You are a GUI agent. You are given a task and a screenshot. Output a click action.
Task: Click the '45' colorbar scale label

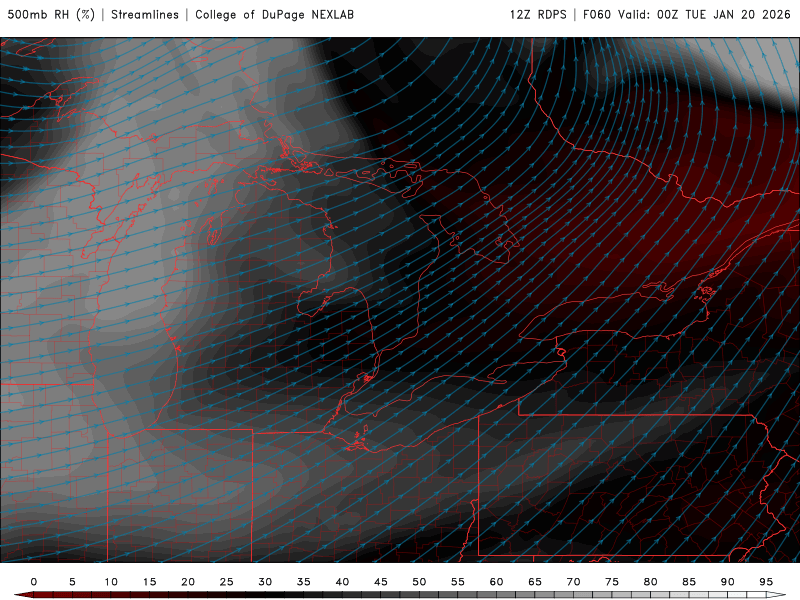(x=381, y=582)
